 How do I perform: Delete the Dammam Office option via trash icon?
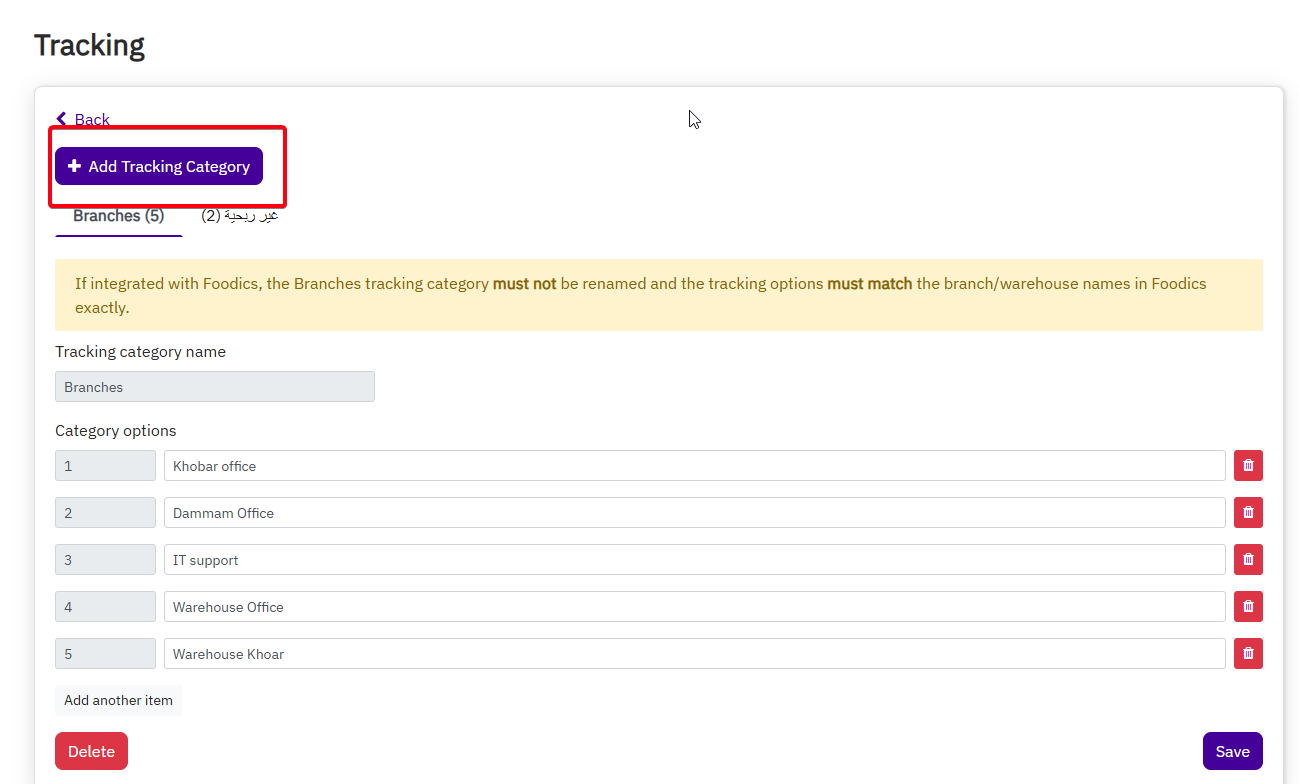click(x=1248, y=513)
